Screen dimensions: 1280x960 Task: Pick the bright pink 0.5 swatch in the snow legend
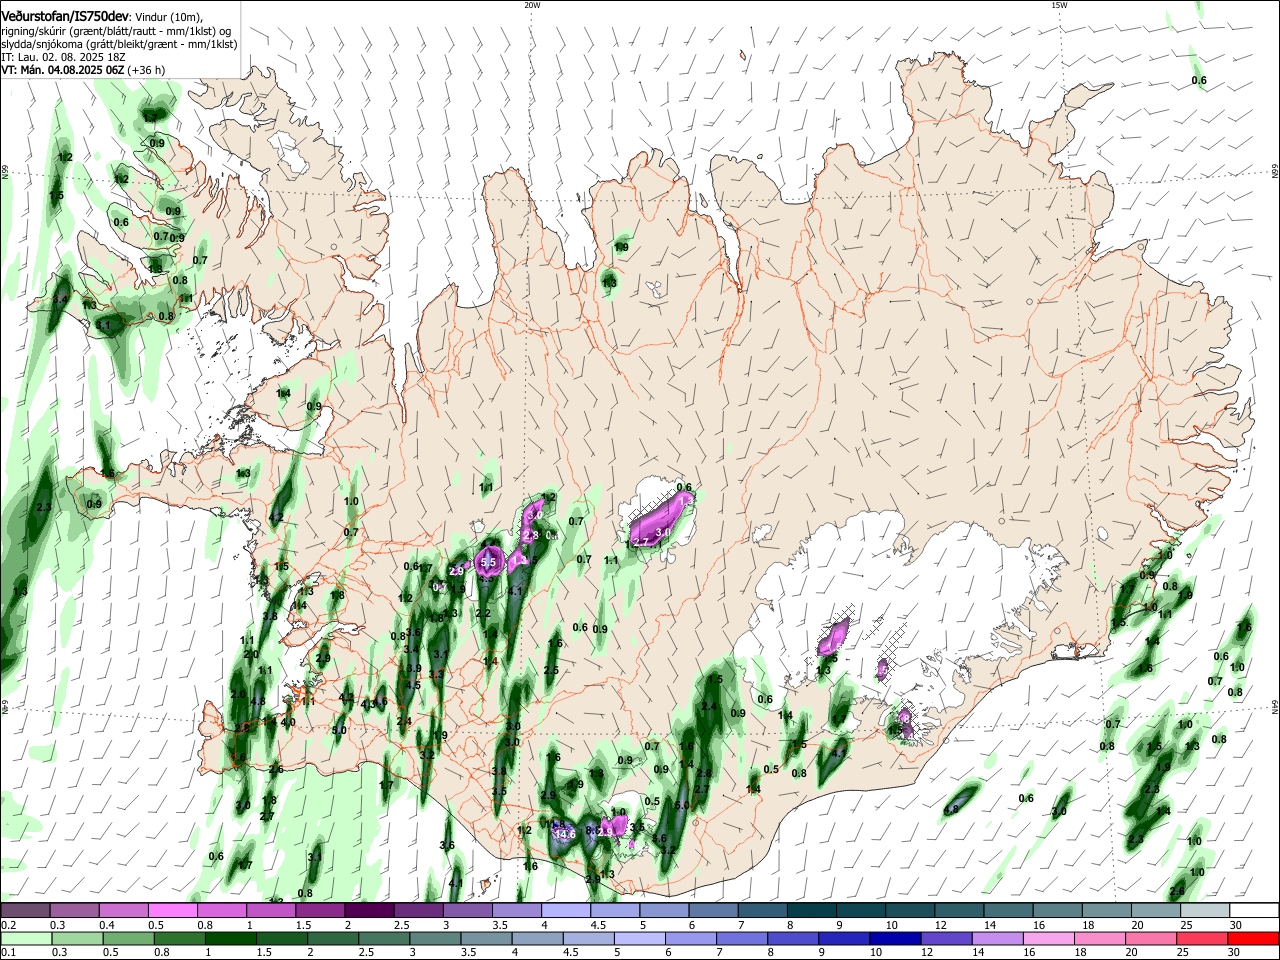click(x=173, y=911)
